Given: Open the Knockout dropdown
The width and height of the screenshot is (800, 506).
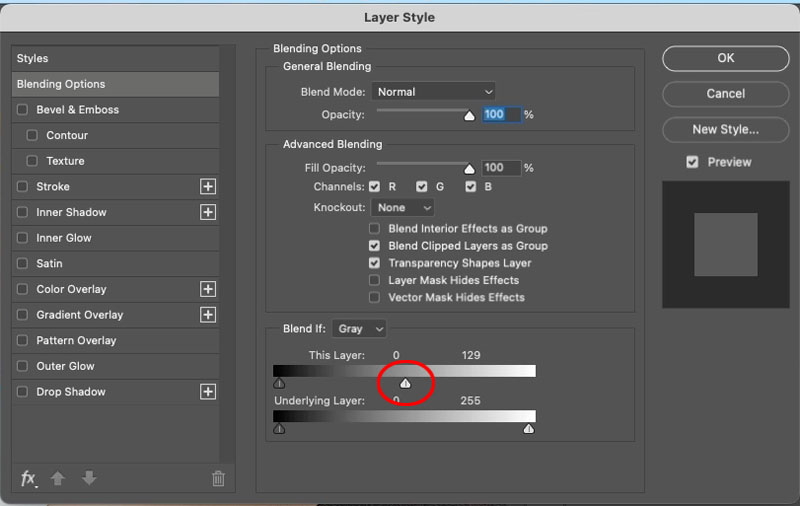Looking at the screenshot, I should coord(403,208).
